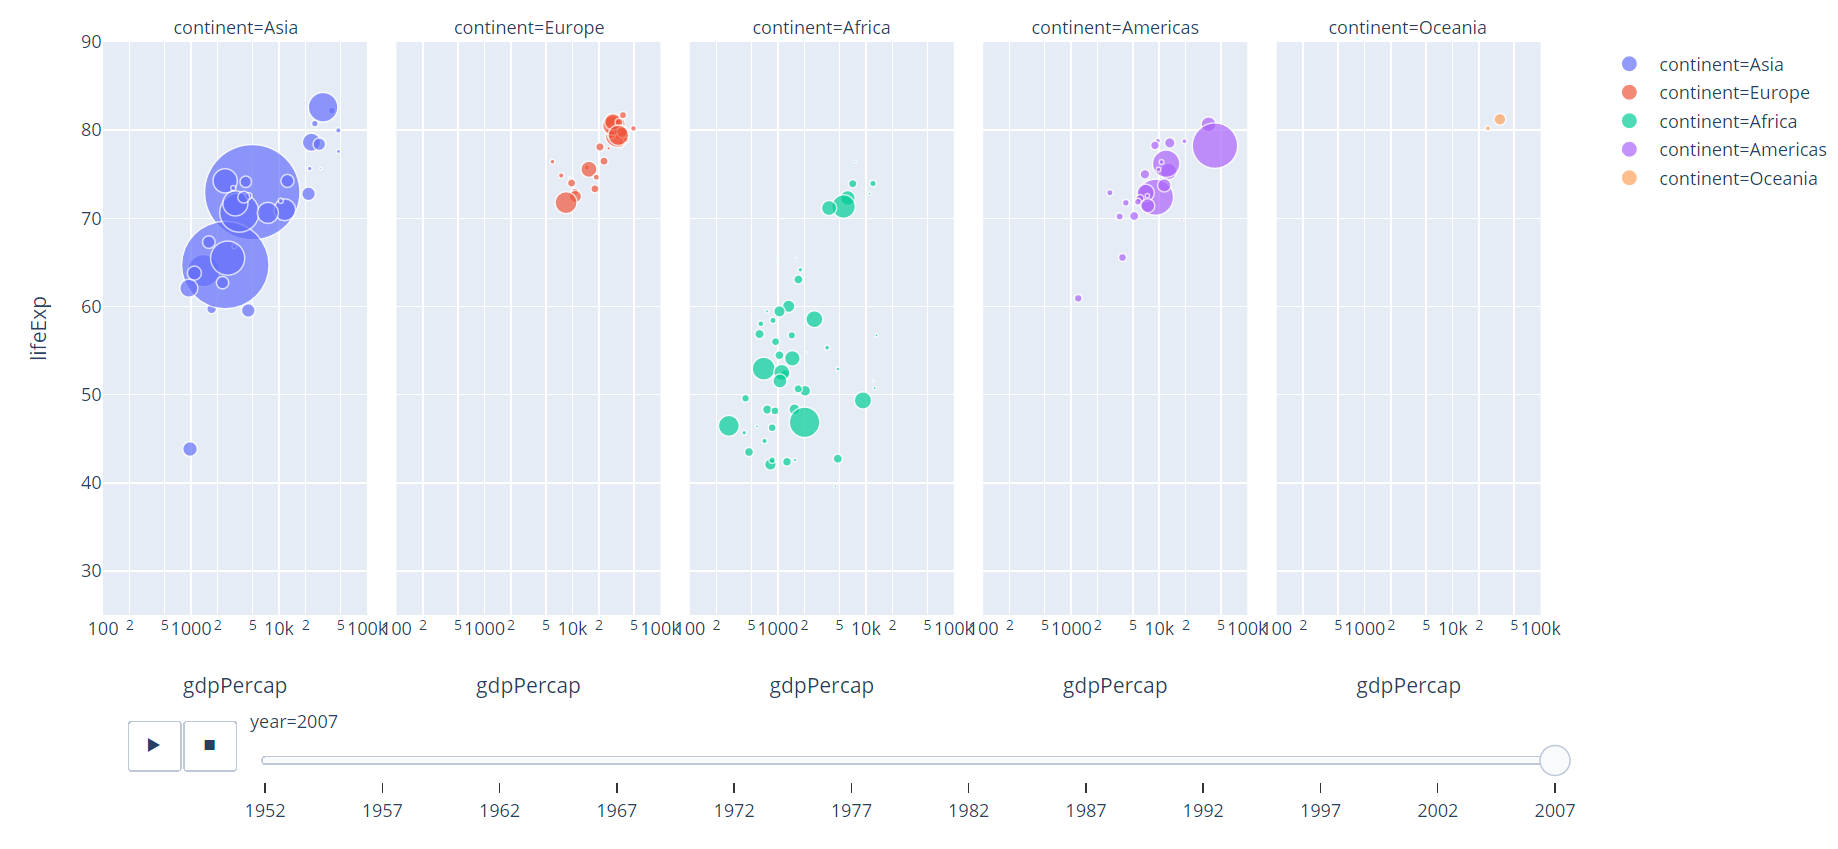Click the gdpPercap label under Europe panel
Screen dimensions: 1838x849
528,686
